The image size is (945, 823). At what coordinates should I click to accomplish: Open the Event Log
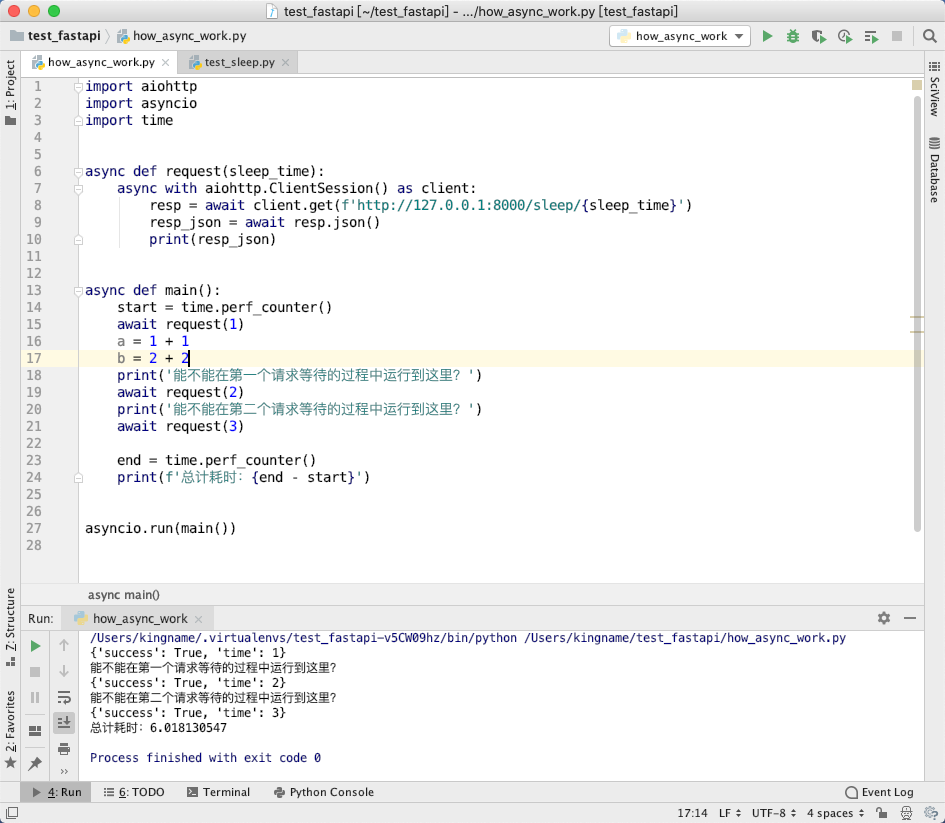(879, 792)
